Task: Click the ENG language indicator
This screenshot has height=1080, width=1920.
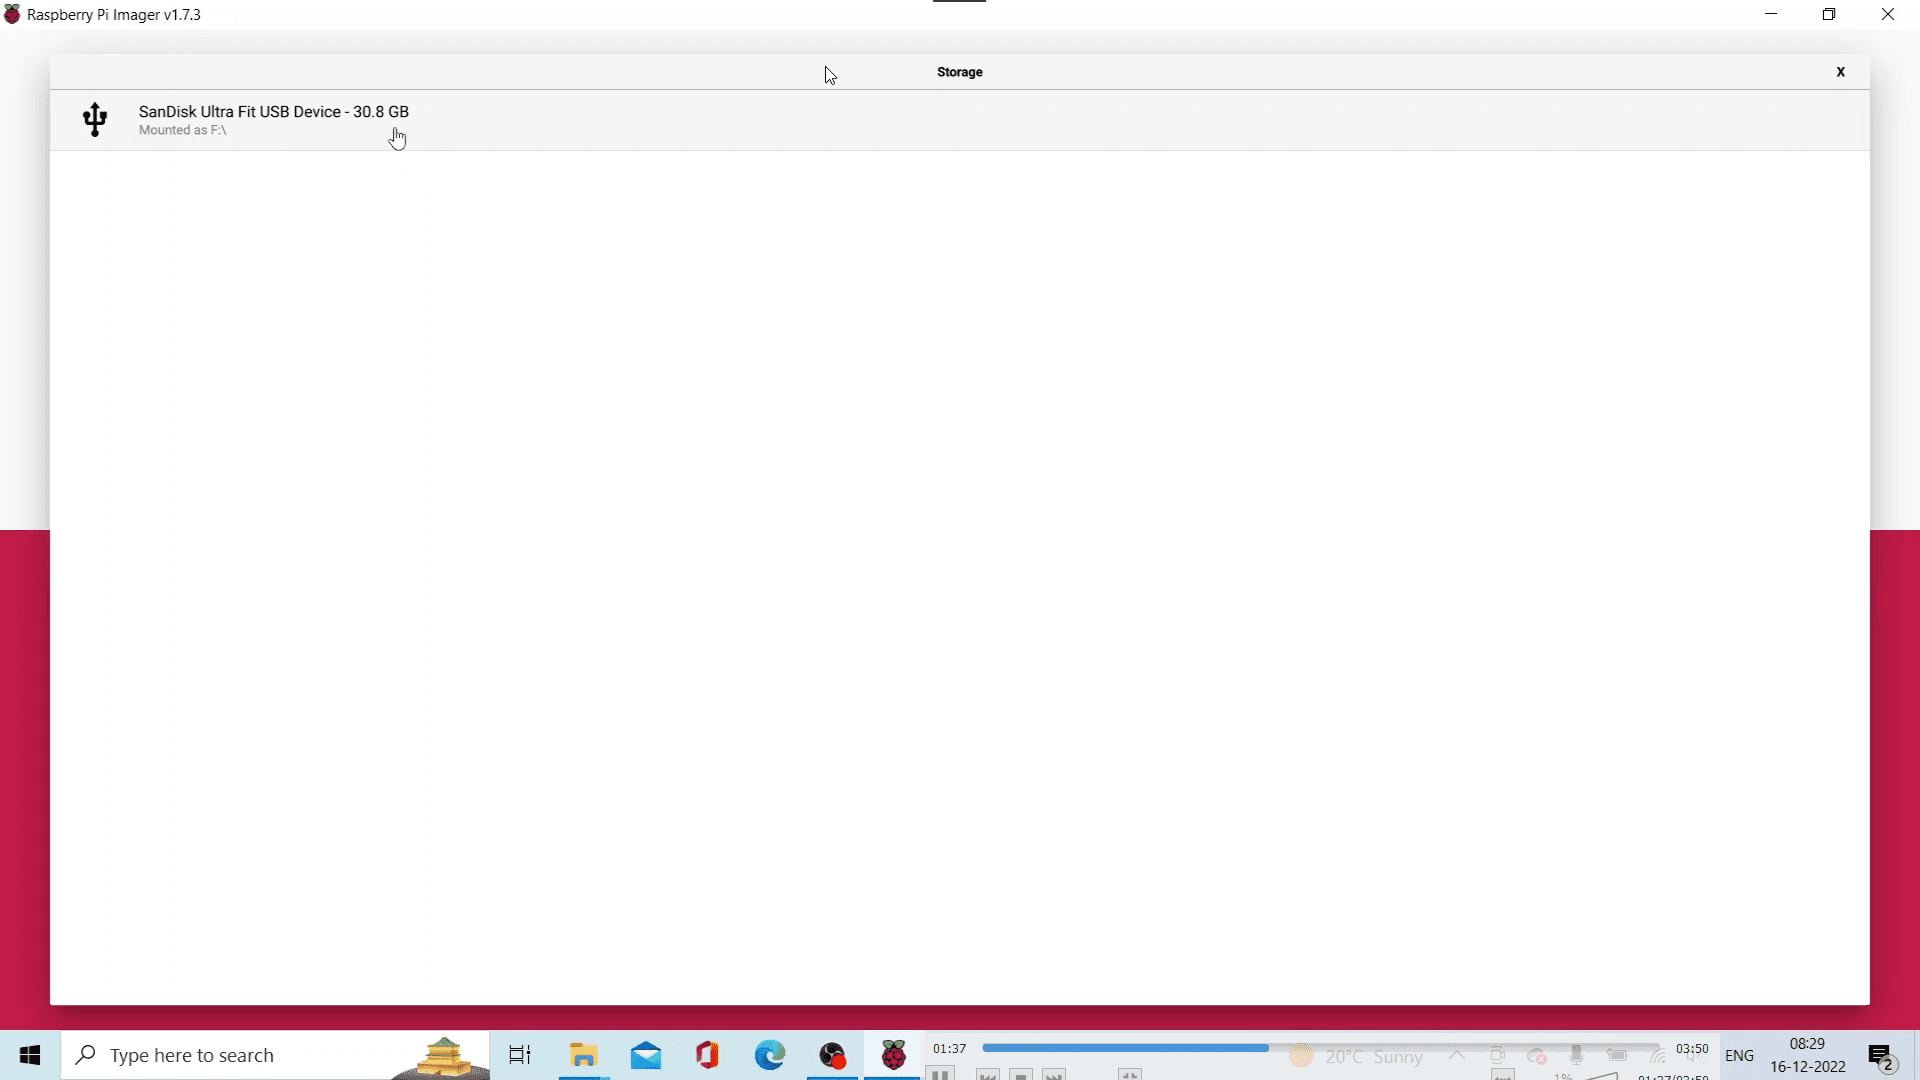Action: [1740, 1056]
